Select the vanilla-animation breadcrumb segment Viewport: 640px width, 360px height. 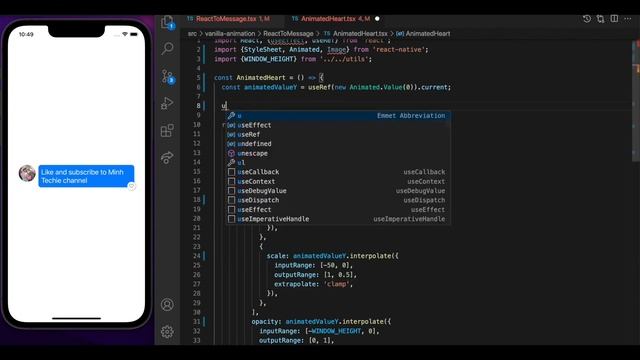point(230,33)
